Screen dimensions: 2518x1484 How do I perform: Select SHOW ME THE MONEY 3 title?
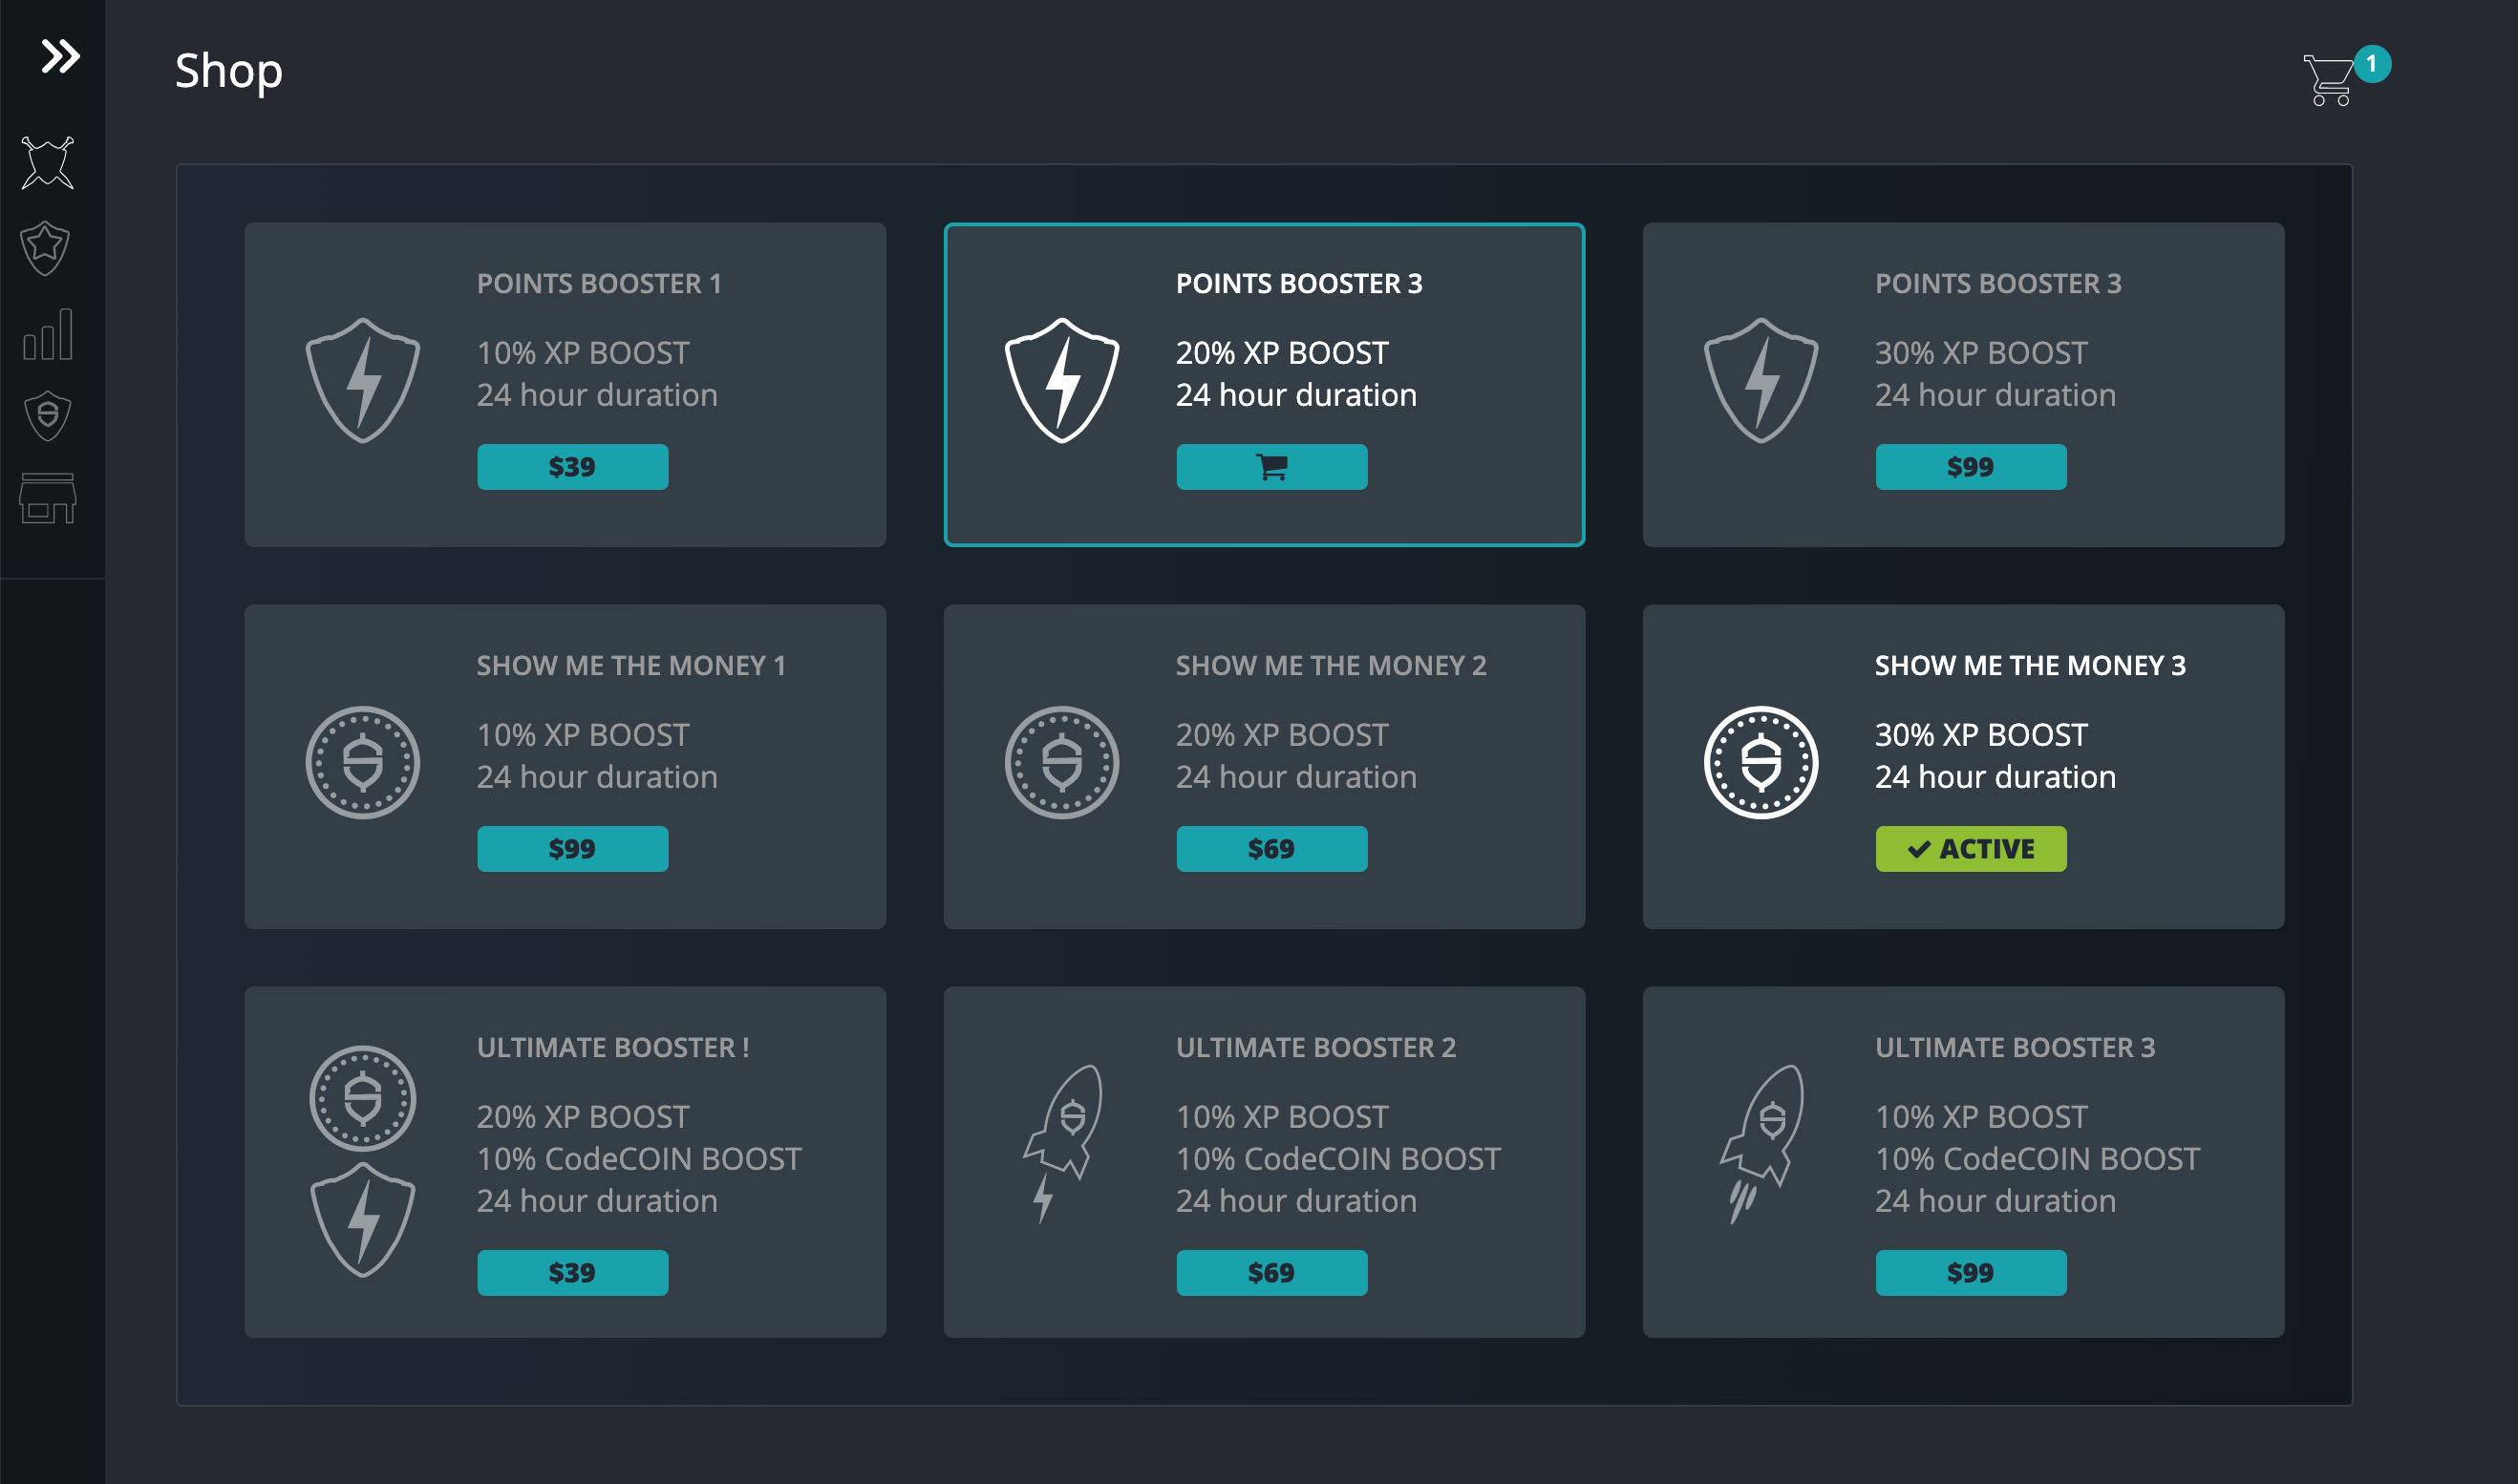(x=2030, y=666)
